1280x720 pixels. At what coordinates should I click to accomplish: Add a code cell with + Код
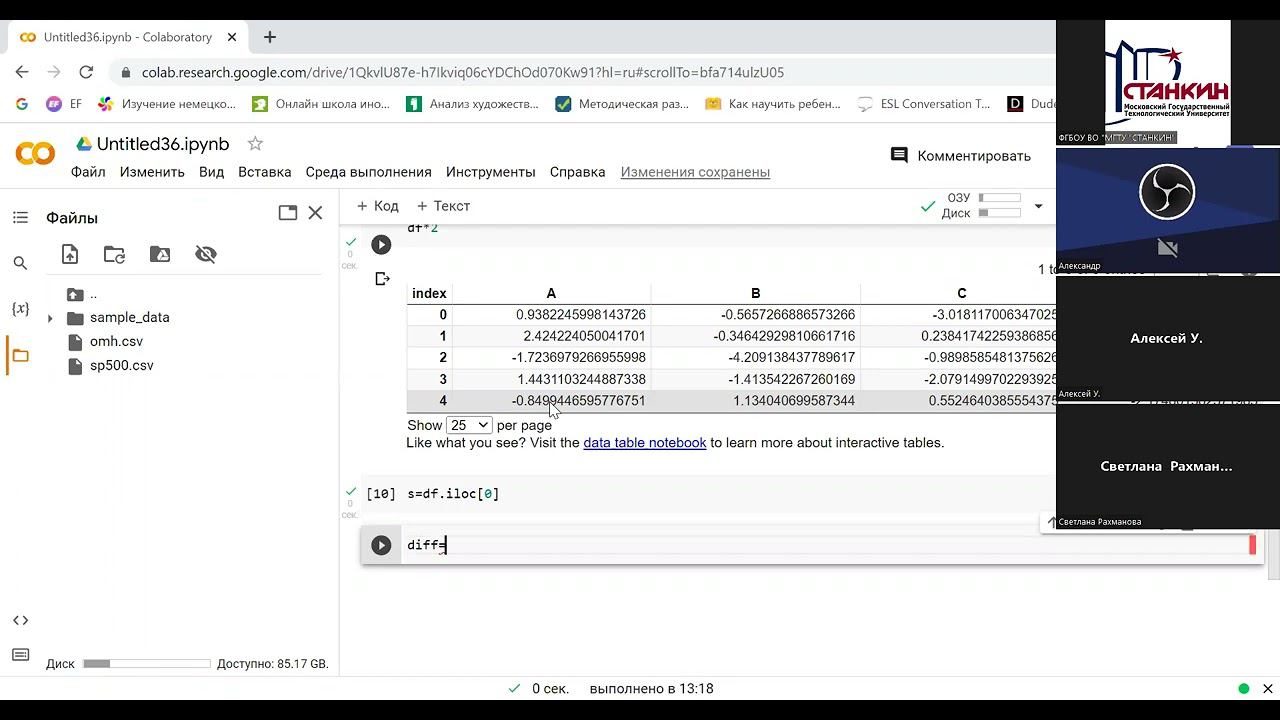click(x=377, y=206)
